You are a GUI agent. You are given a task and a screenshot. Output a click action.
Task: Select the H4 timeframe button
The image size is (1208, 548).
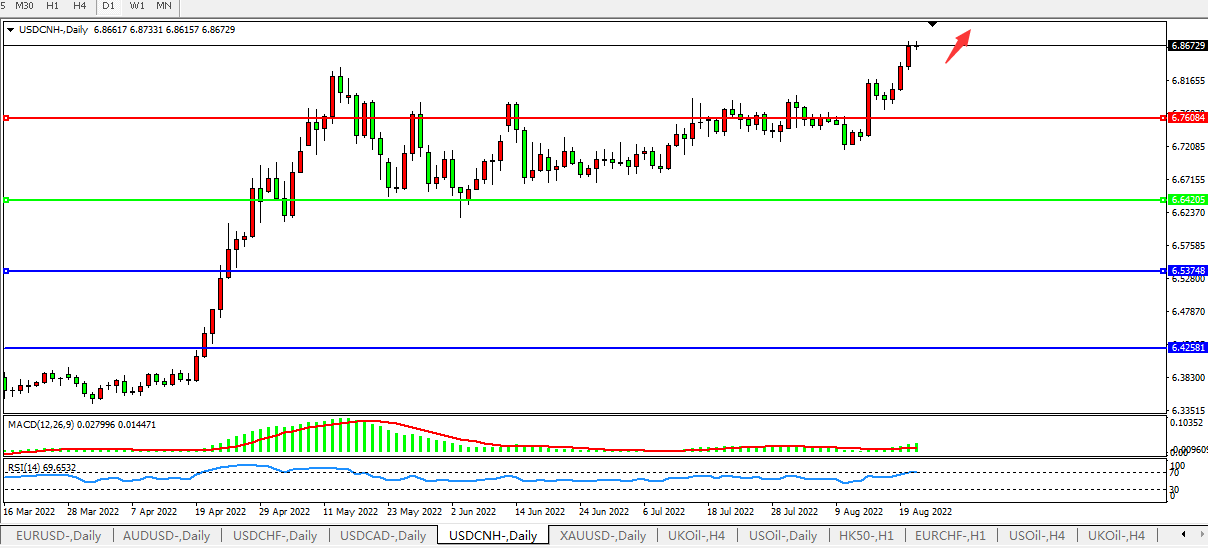point(80,6)
